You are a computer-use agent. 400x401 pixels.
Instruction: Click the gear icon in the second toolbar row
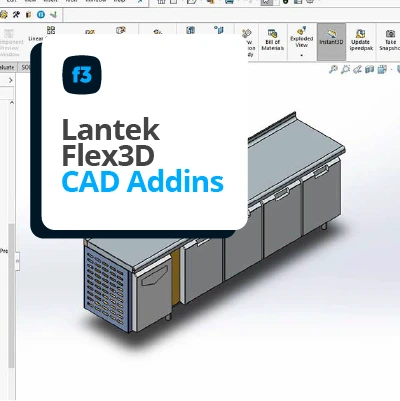(3, 15)
